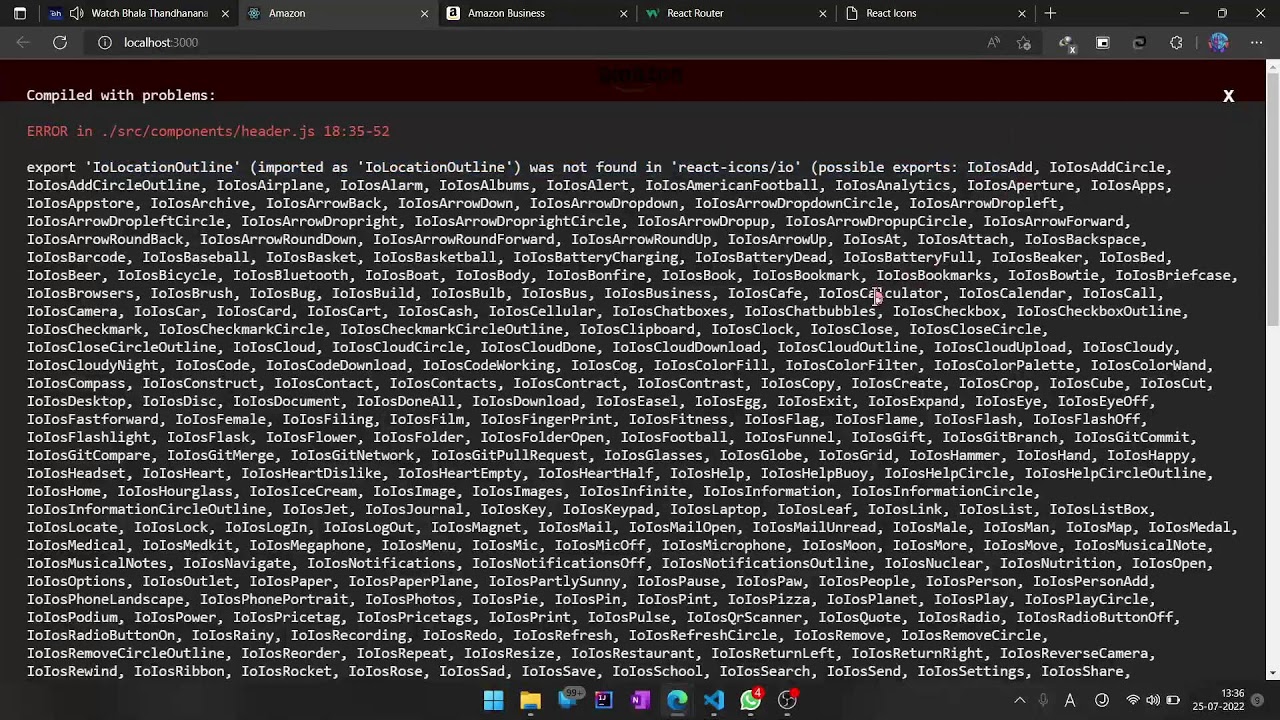Click the 'Compiled with problems:' heading
The width and height of the screenshot is (1280, 720).
[121, 95]
